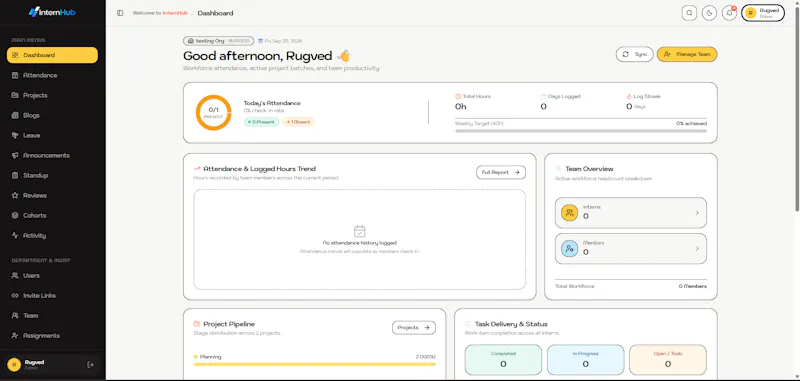Expand Interns card chevron

697,213
